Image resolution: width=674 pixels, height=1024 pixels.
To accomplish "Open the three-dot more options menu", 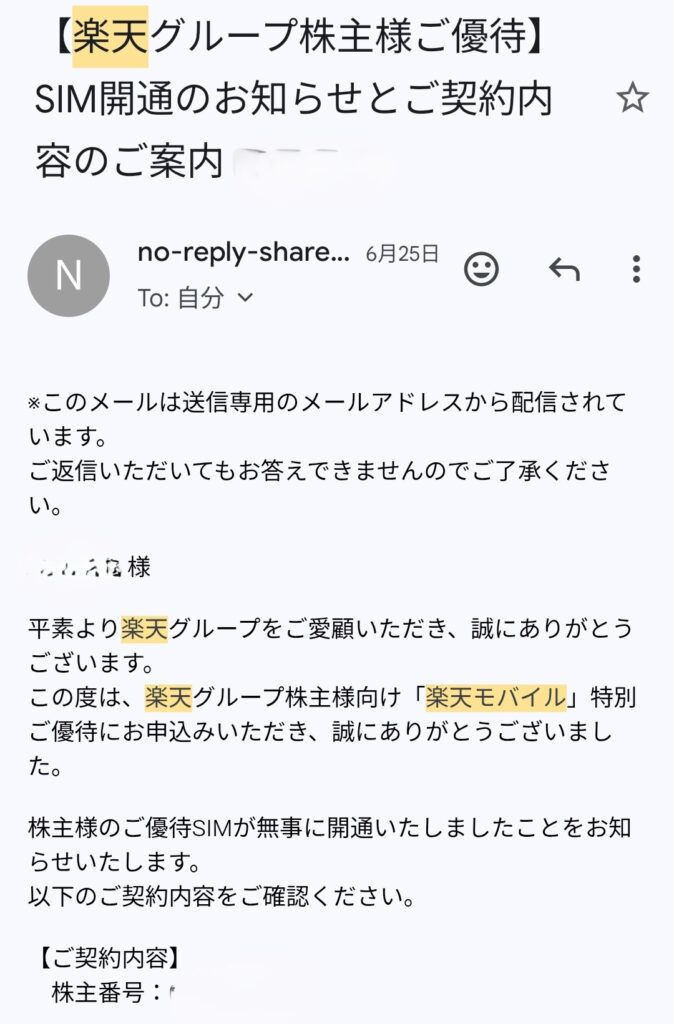I will (x=636, y=269).
